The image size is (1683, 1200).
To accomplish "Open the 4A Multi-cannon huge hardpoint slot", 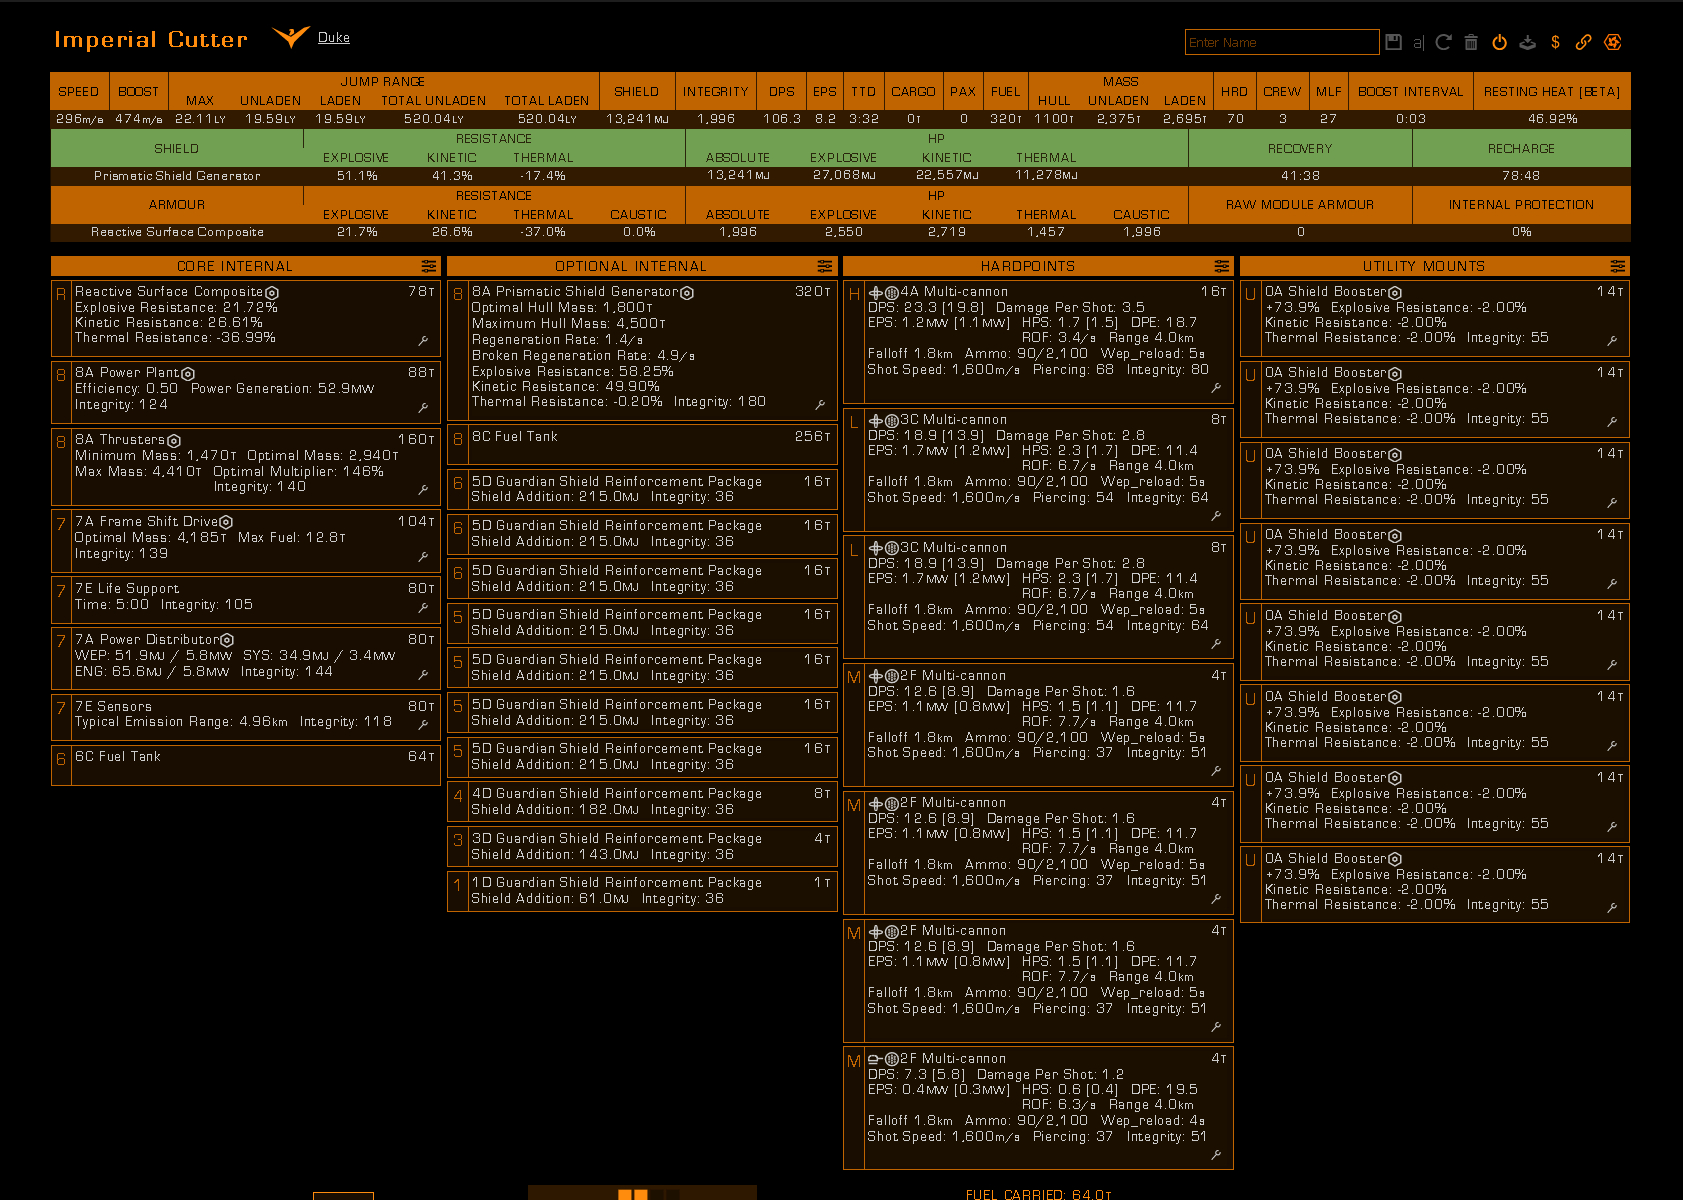I will click(1038, 341).
